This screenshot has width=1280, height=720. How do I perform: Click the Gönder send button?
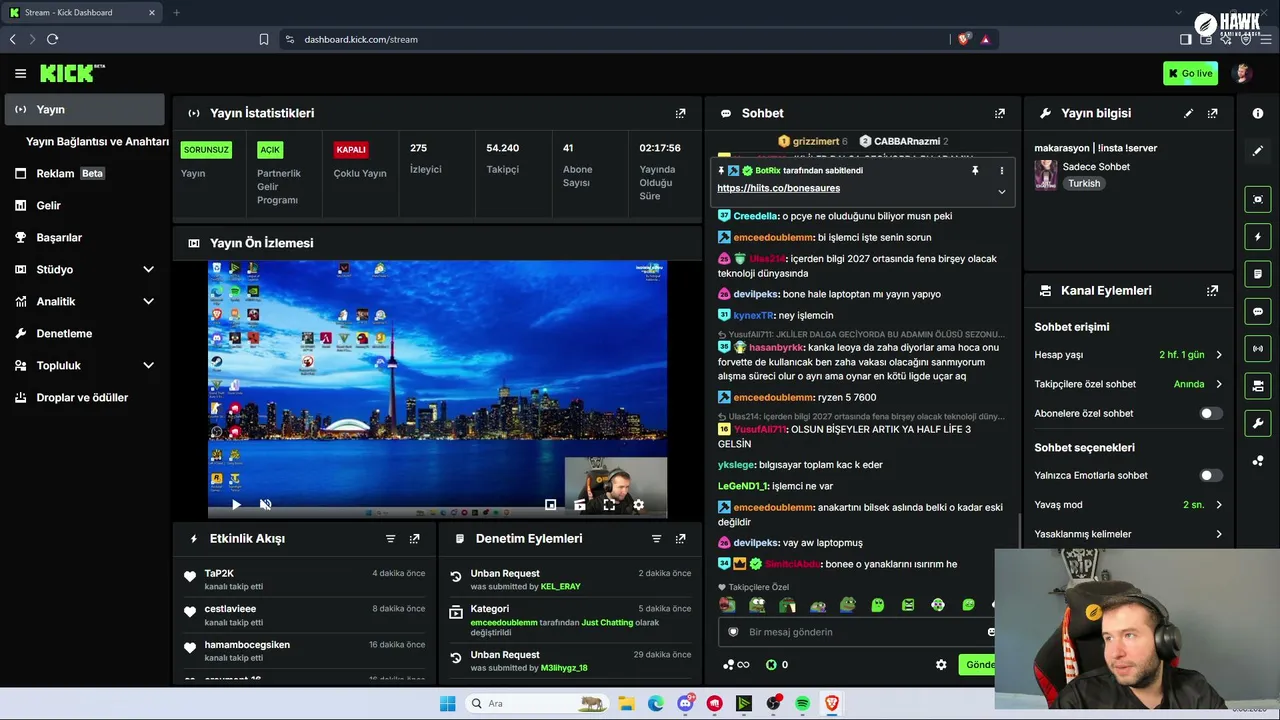[x=977, y=664]
